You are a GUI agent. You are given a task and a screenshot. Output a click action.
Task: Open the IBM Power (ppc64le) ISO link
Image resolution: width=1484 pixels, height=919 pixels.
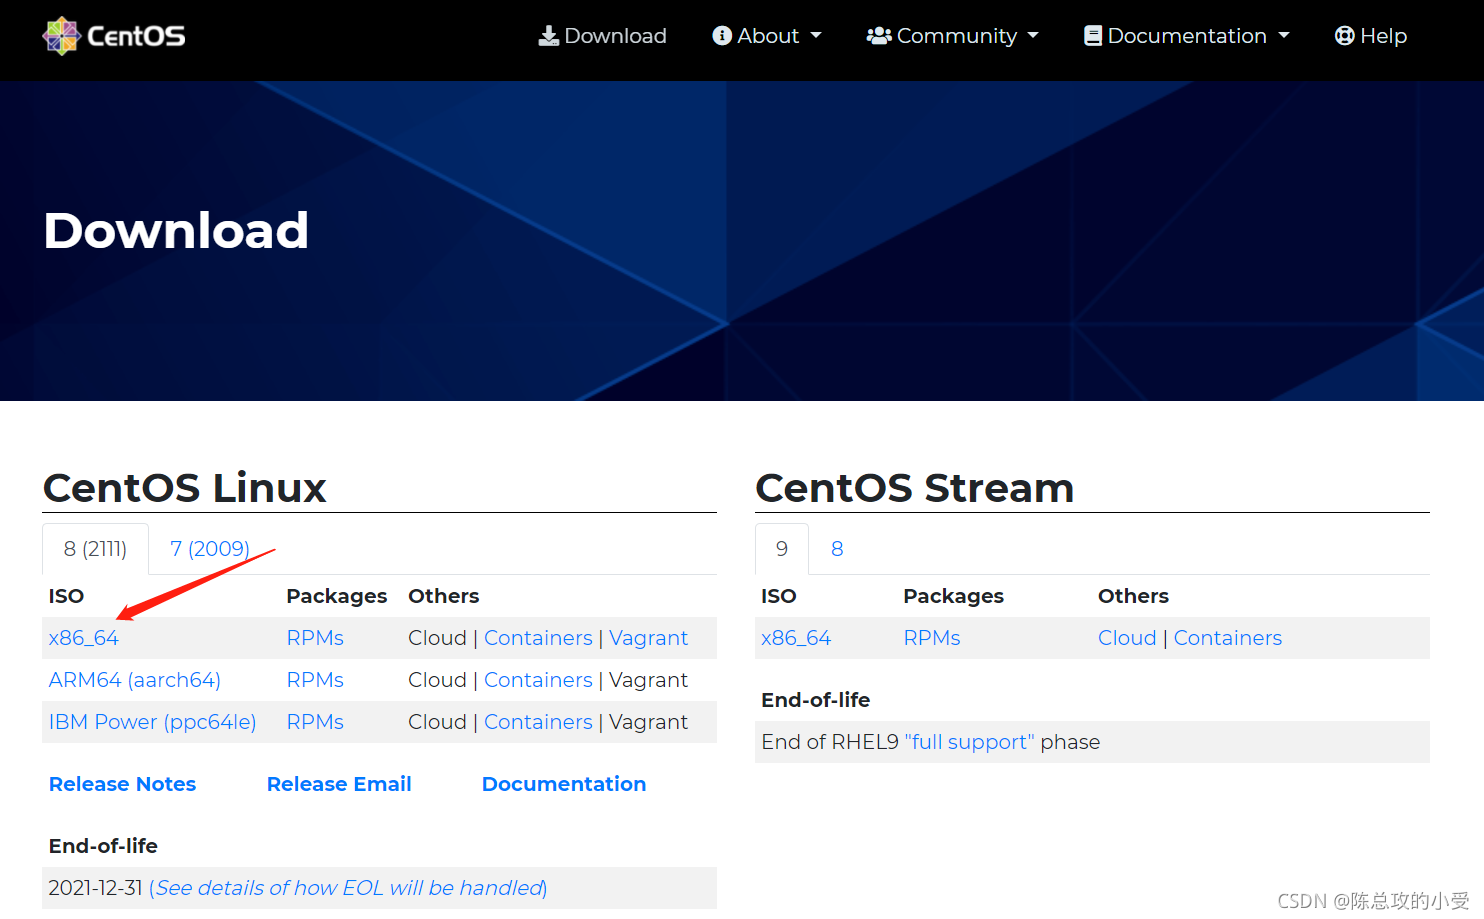click(152, 722)
